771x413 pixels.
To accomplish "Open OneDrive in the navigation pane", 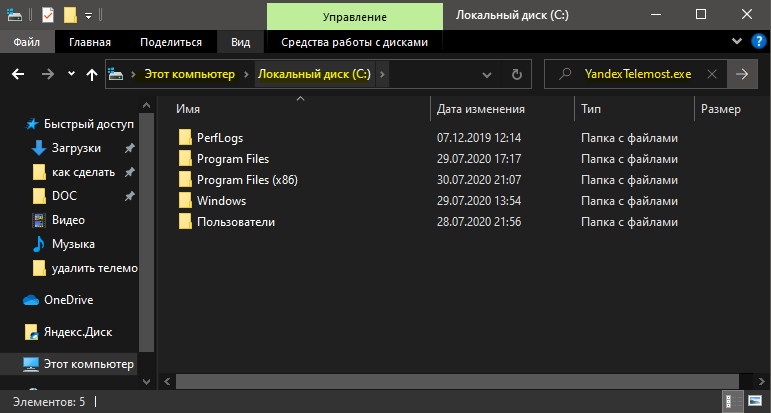I will pos(68,300).
